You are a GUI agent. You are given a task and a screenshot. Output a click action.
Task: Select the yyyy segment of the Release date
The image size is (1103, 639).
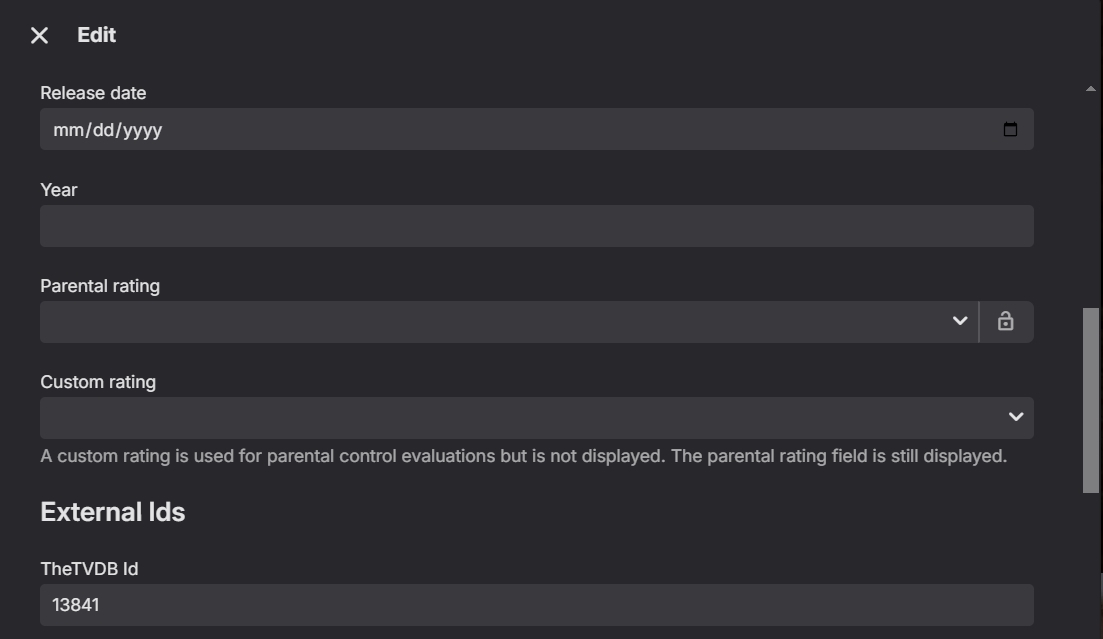[143, 130]
